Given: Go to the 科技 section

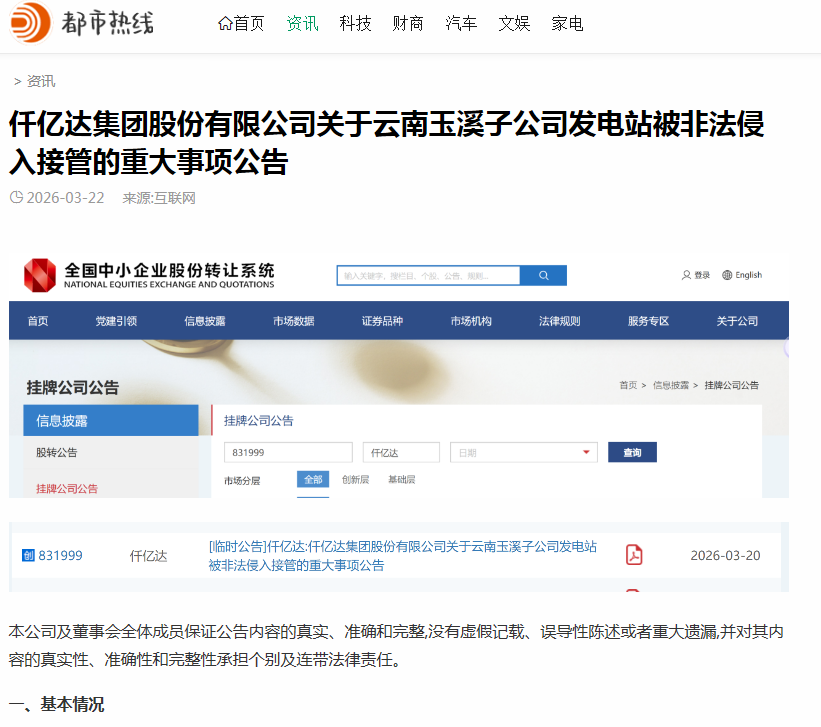Looking at the screenshot, I should (355, 24).
